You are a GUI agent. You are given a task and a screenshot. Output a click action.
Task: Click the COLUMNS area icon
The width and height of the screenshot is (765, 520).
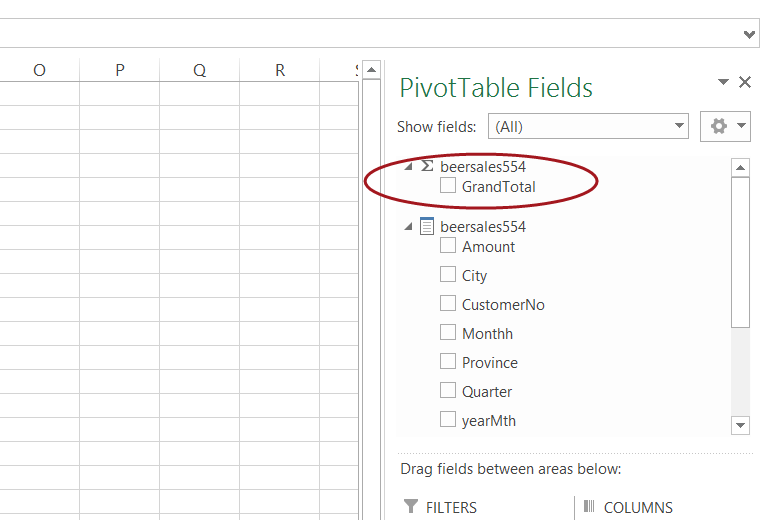(589, 507)
